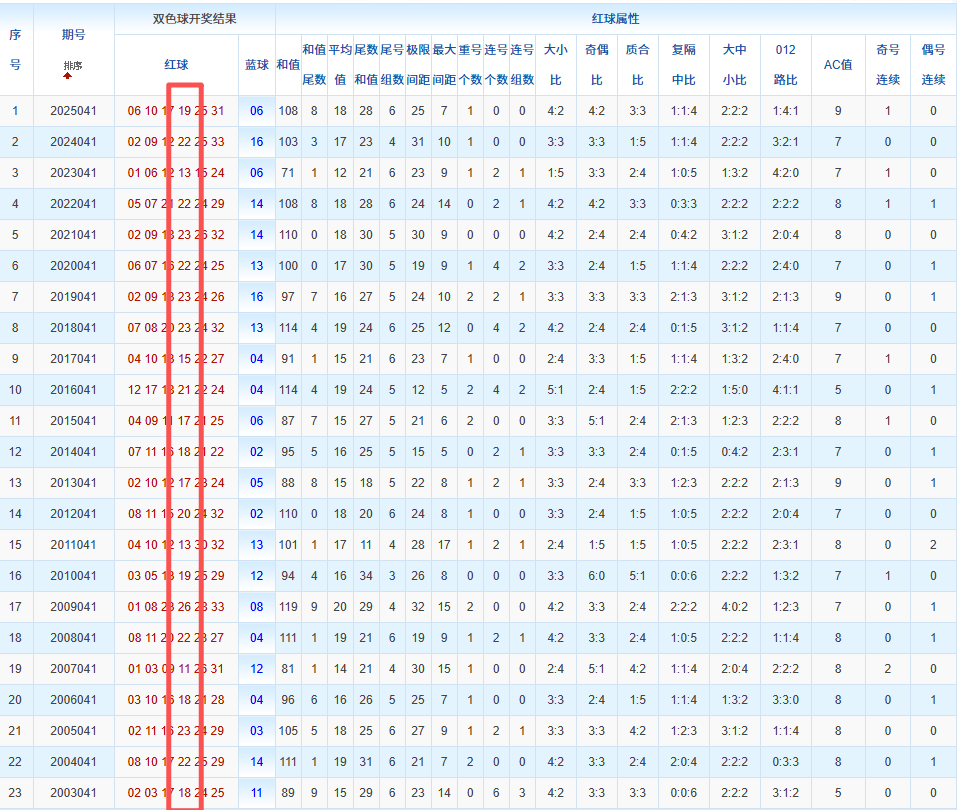Click the 质合比 column header

click(x=637, y=64)
